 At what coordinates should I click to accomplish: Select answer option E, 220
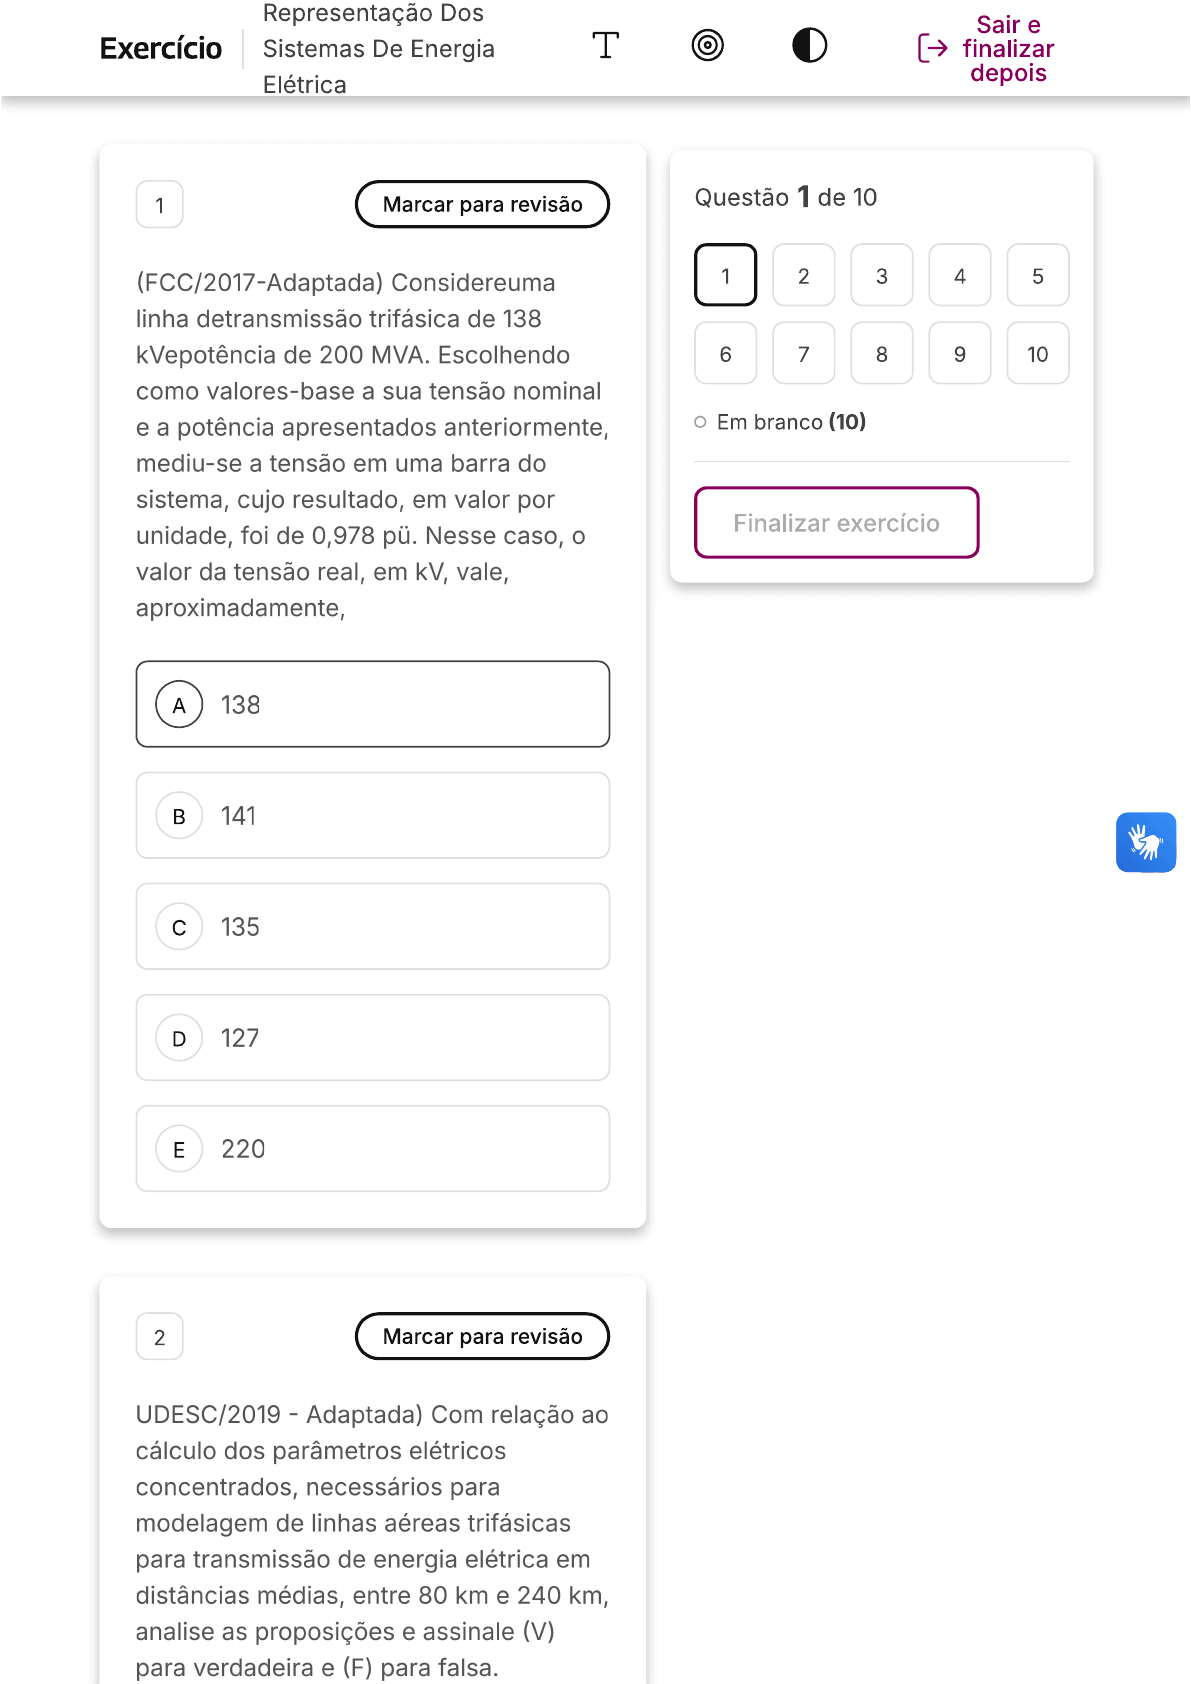[372, 1148]
